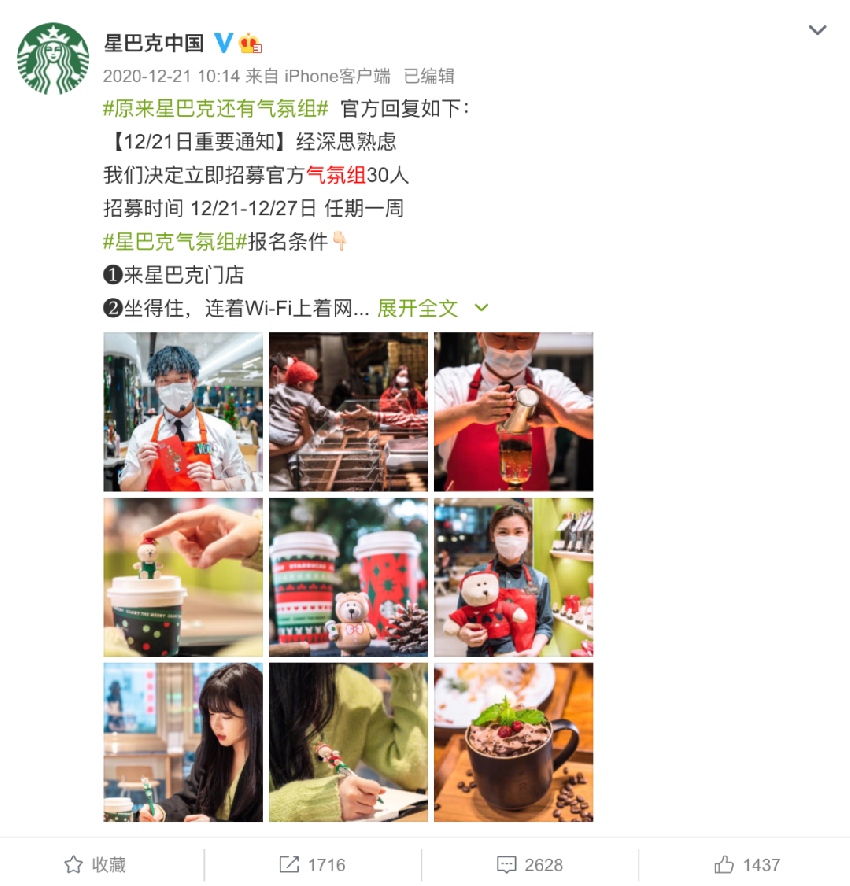Click the red highlighted 气氛组 keyword
Screen dimensions: 850x886
tap(336, 175)
